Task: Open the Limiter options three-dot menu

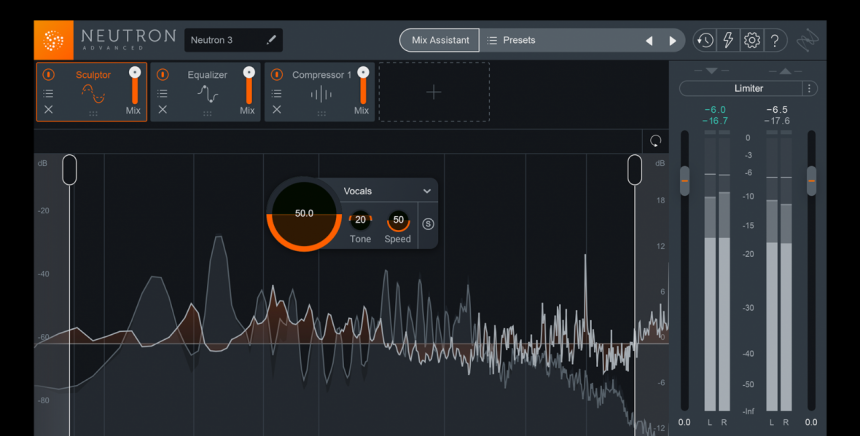Action: [810, 88]
